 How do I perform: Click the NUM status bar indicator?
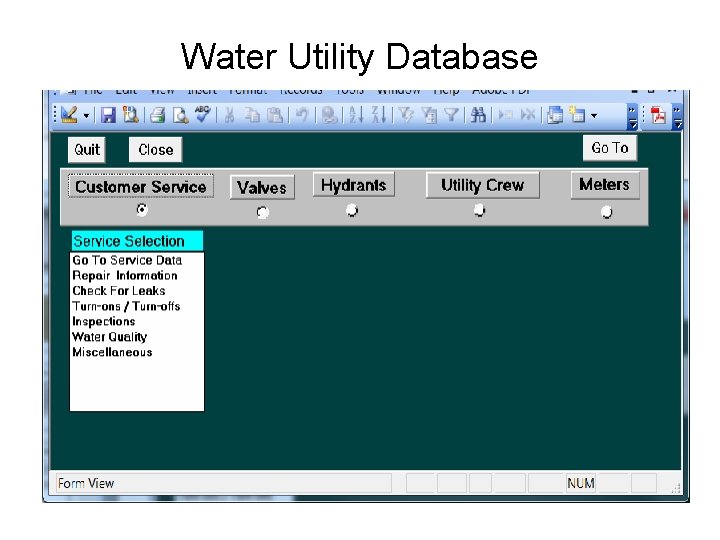[581, 483]
